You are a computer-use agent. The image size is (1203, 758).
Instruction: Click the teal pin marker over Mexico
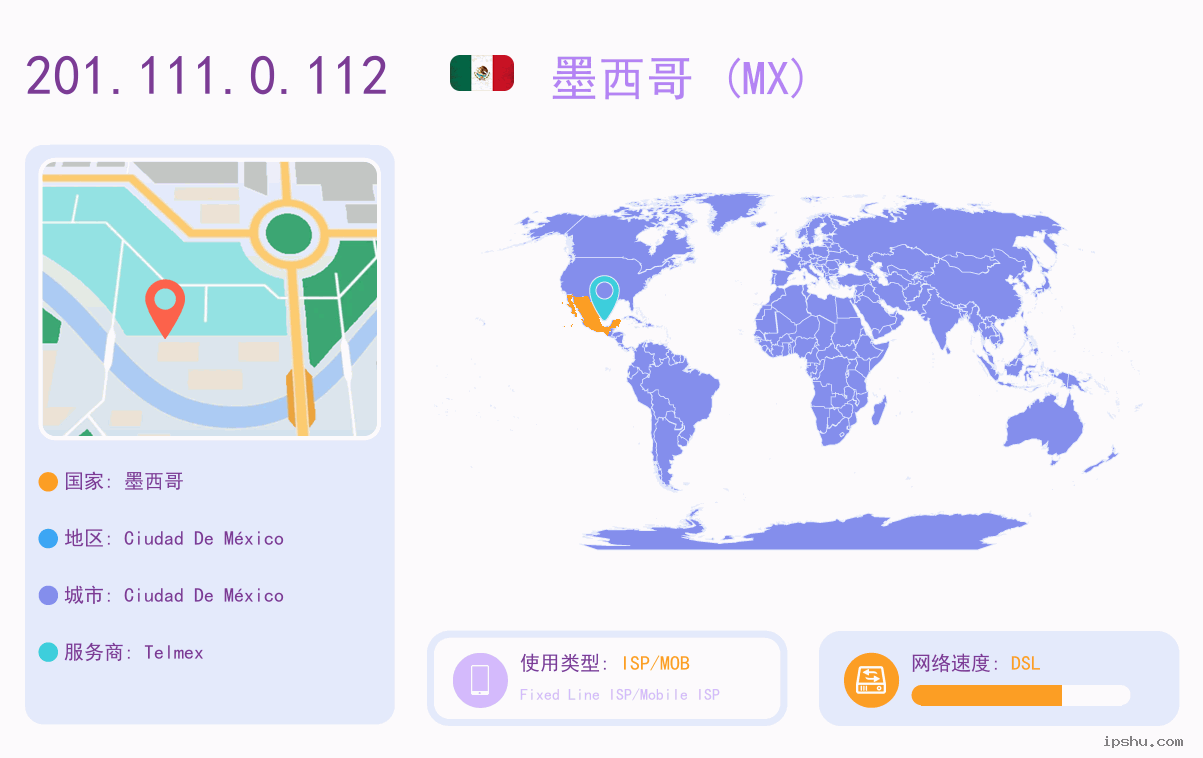coord(604,297)
